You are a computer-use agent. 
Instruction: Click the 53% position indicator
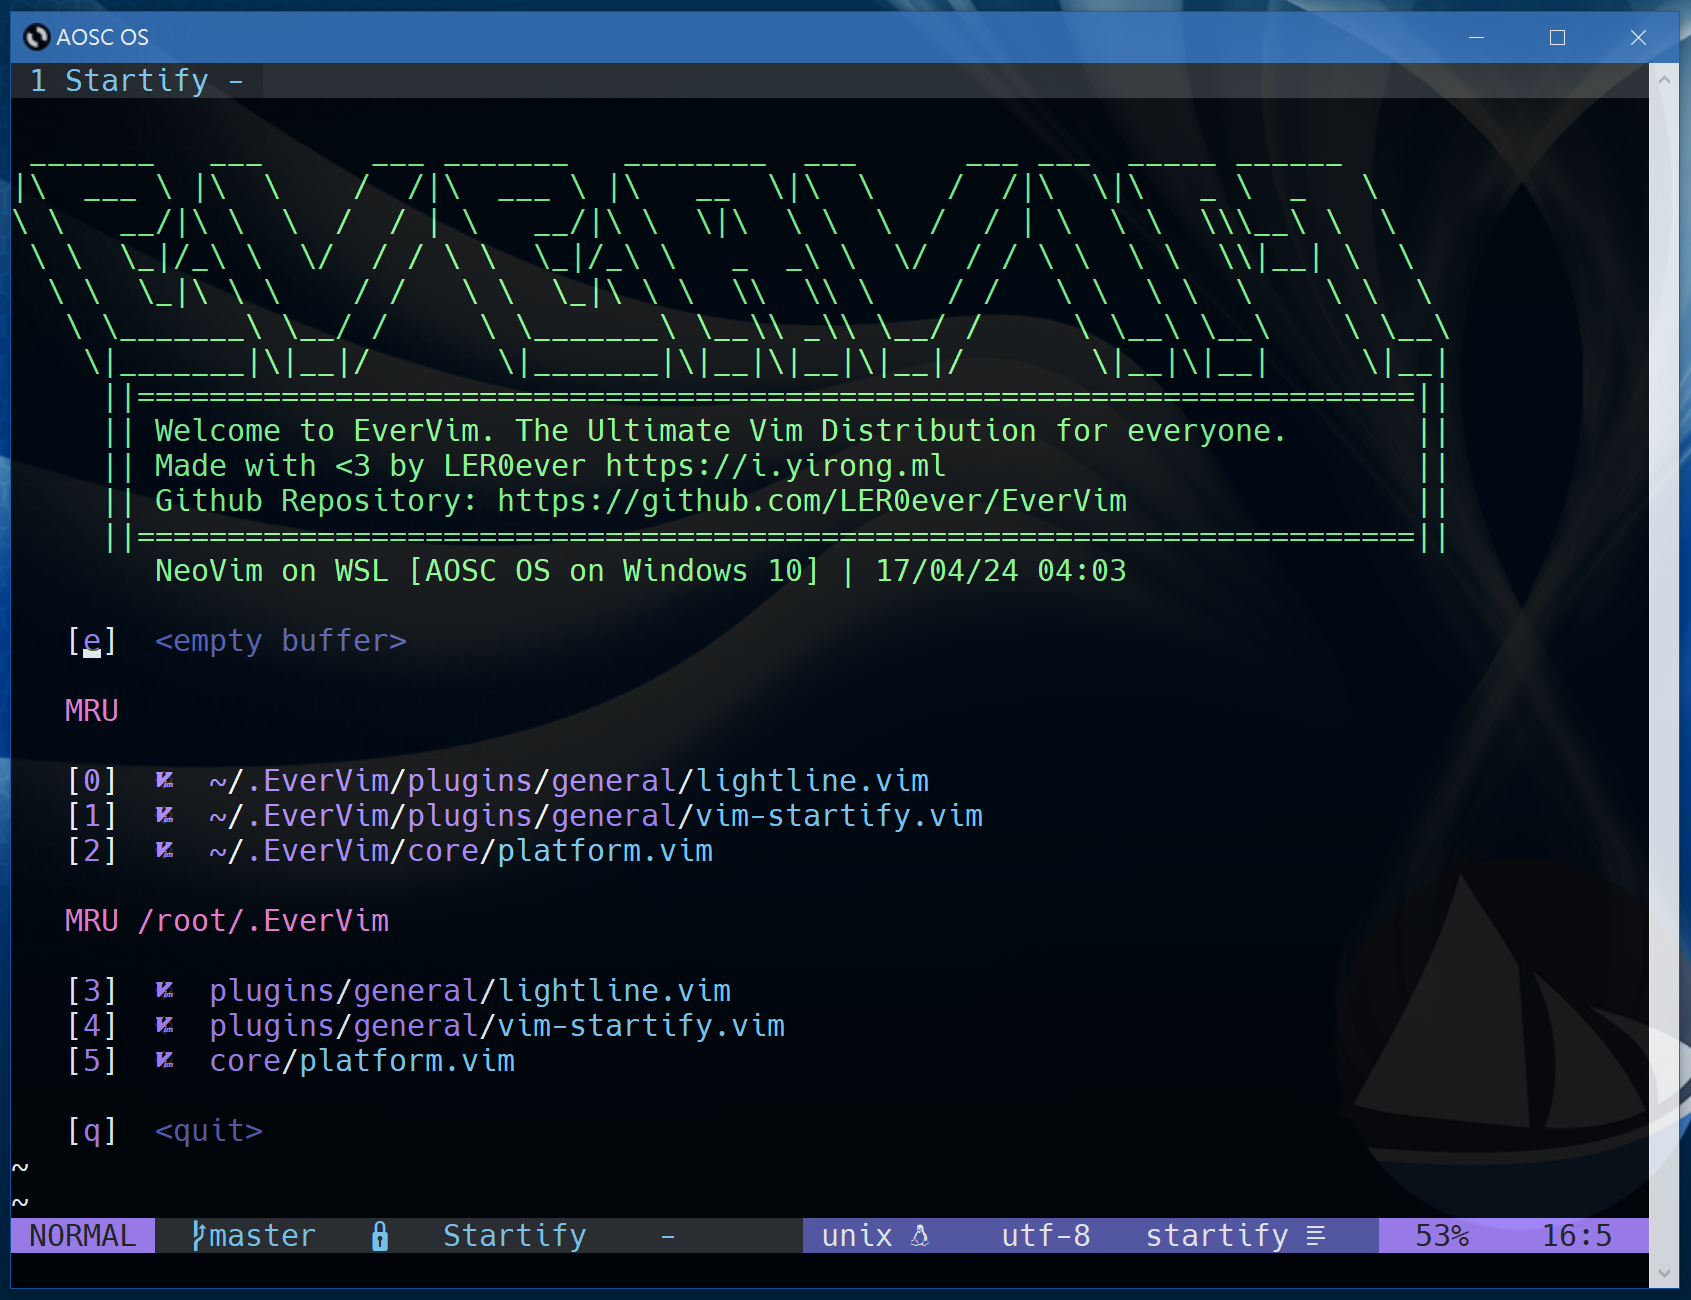point(1442,1236)
